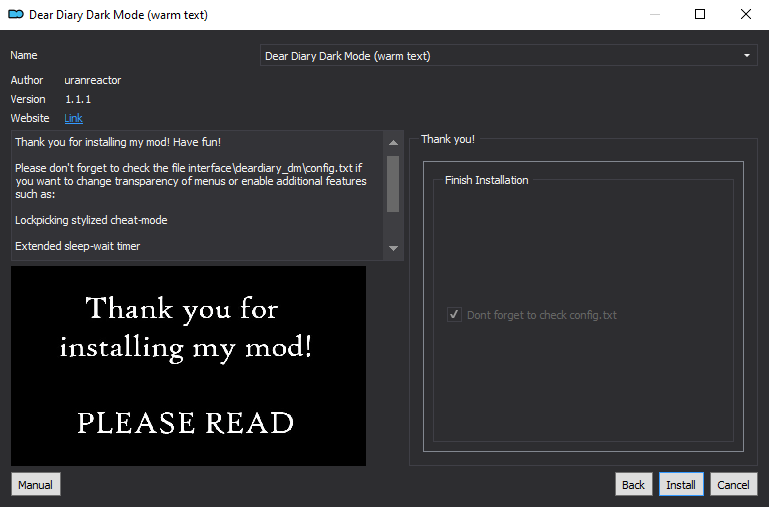This screenshot has height=507, width=769.
Task: Click description scrollbar up arrow
Action: tap(393, 143)
